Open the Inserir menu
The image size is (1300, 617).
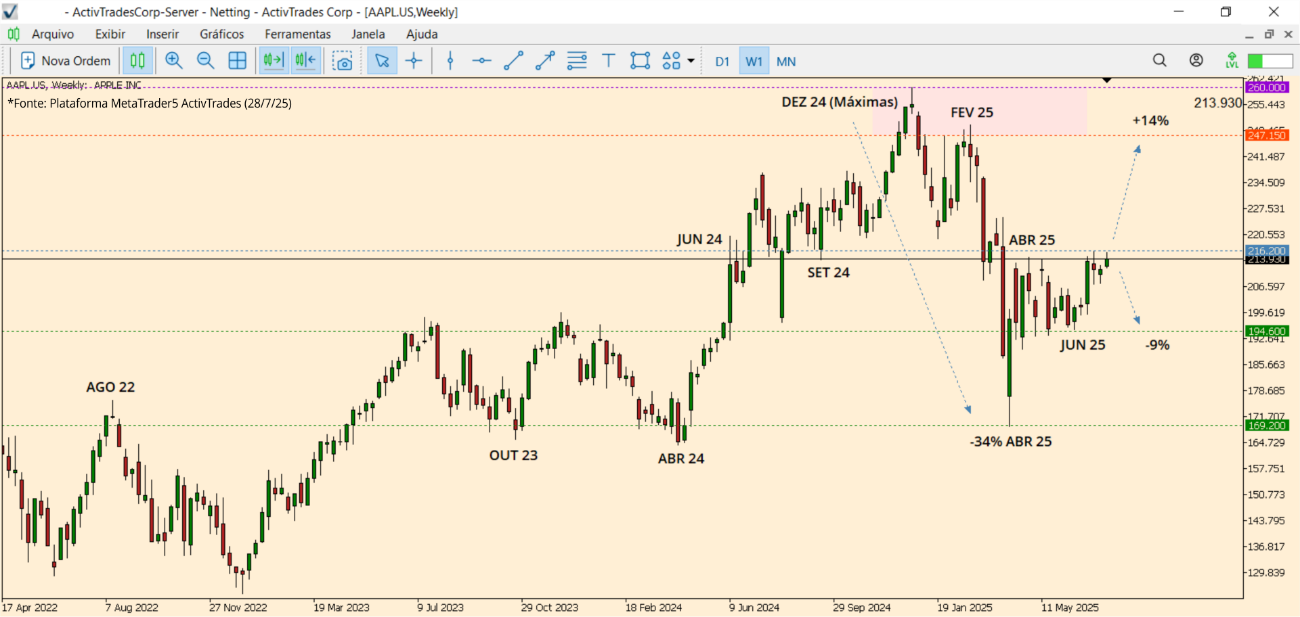pyautogui.click(x=162, y=34)
